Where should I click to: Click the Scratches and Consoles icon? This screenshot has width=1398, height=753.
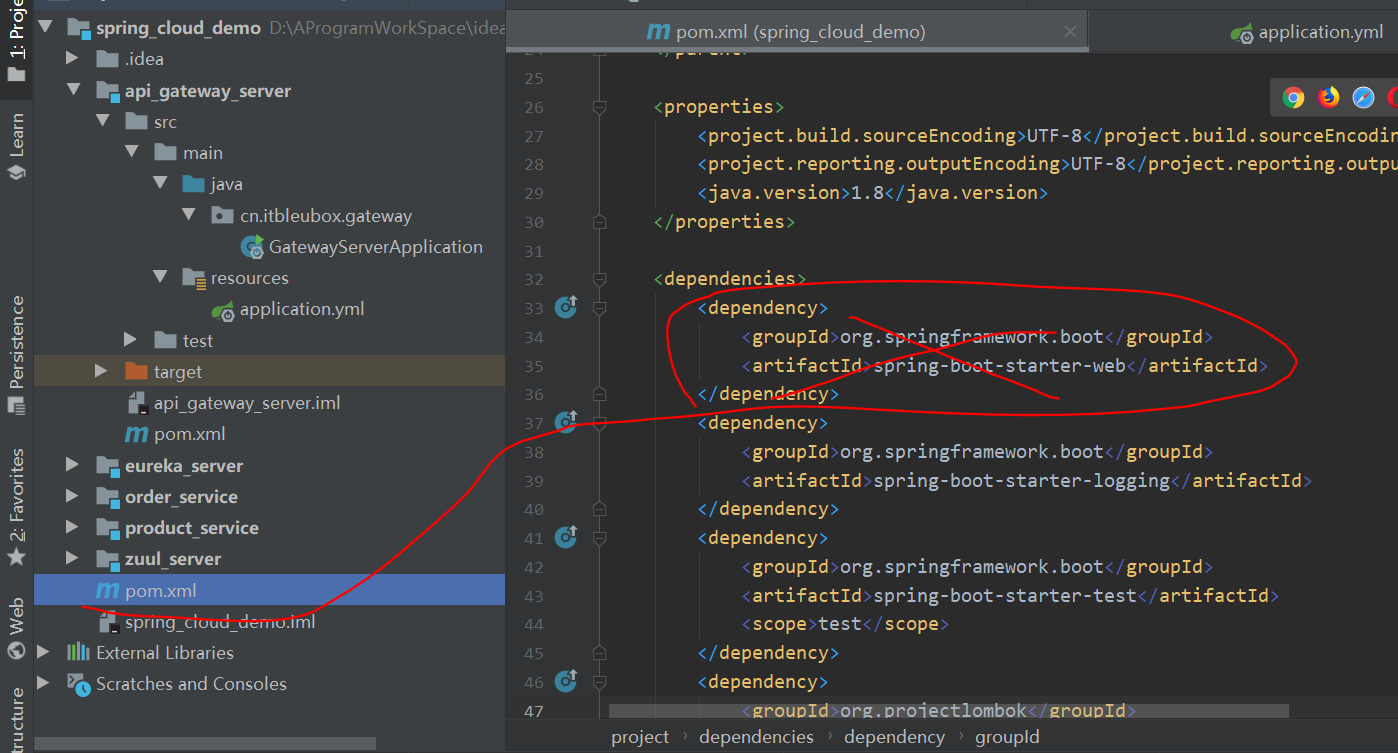tap(78, 683)
